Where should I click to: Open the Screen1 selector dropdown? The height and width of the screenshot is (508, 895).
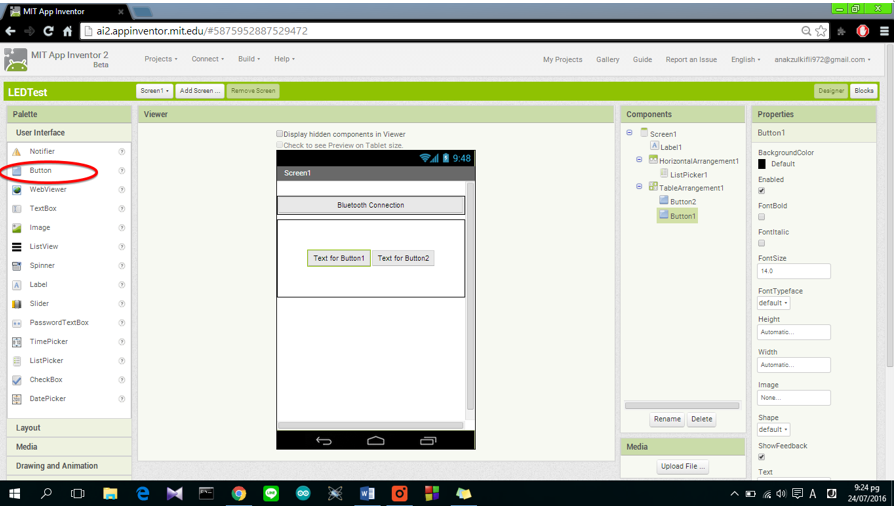pos(155,91)
